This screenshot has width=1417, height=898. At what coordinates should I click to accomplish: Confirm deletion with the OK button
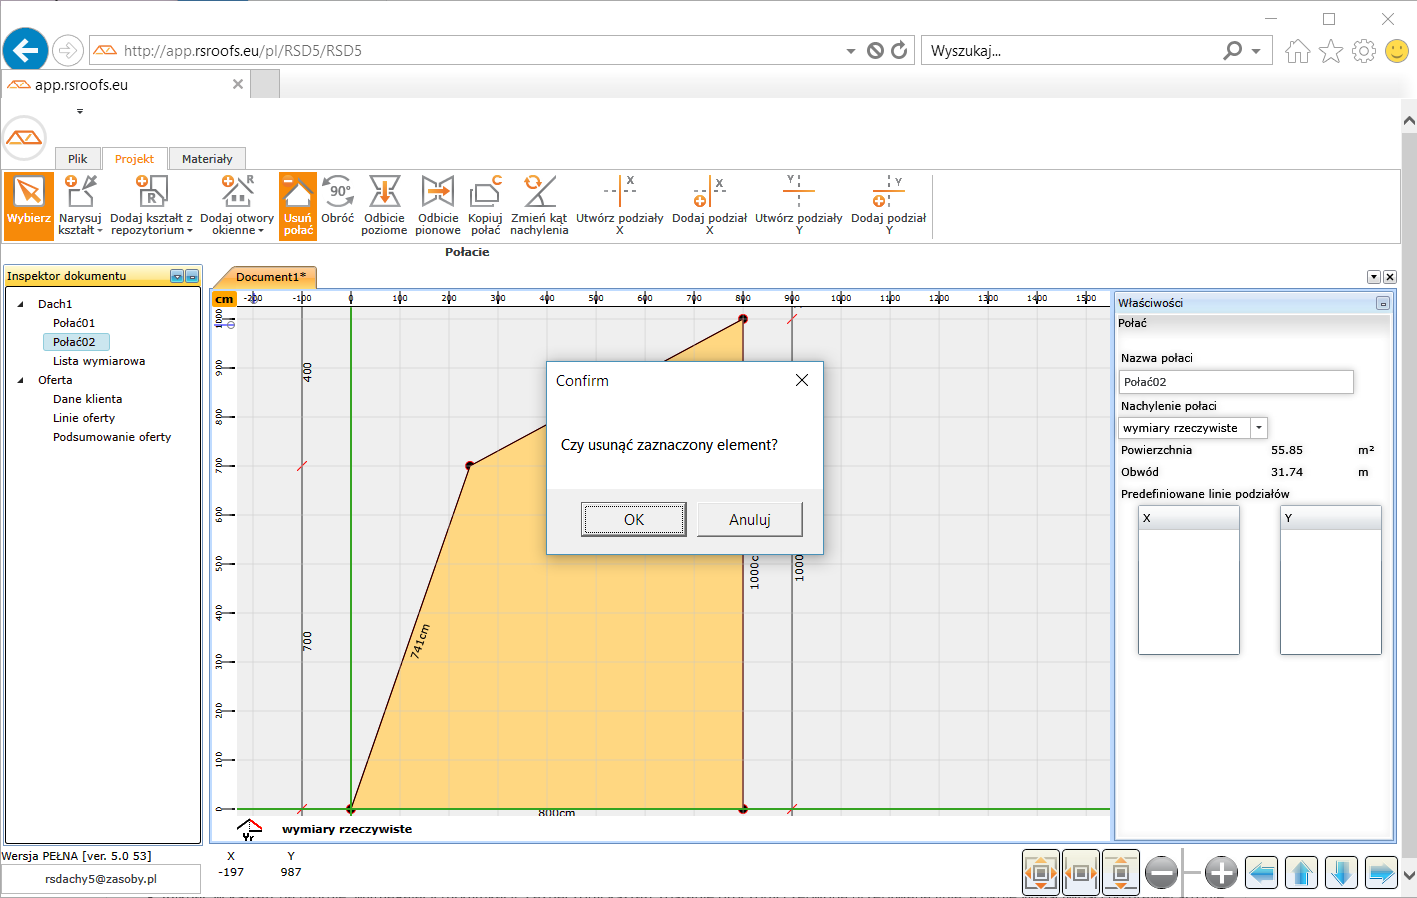coord(633,519)
